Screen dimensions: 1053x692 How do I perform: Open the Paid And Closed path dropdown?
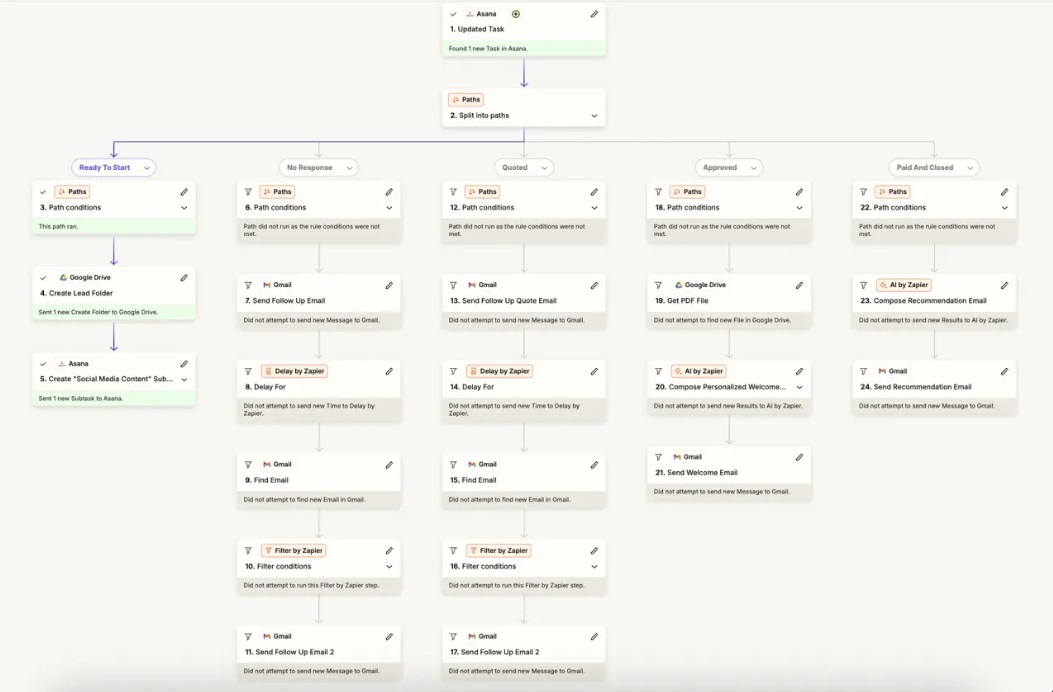933,167
